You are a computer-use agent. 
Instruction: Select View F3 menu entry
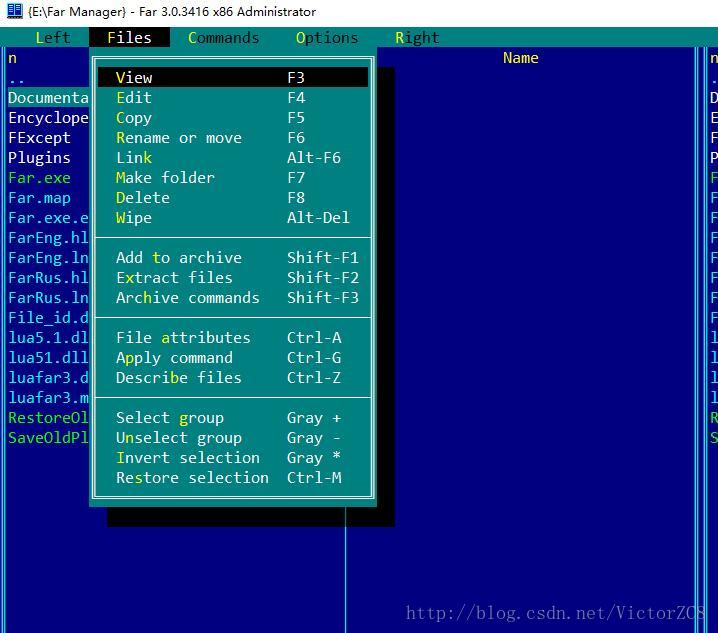pos(233,77)
